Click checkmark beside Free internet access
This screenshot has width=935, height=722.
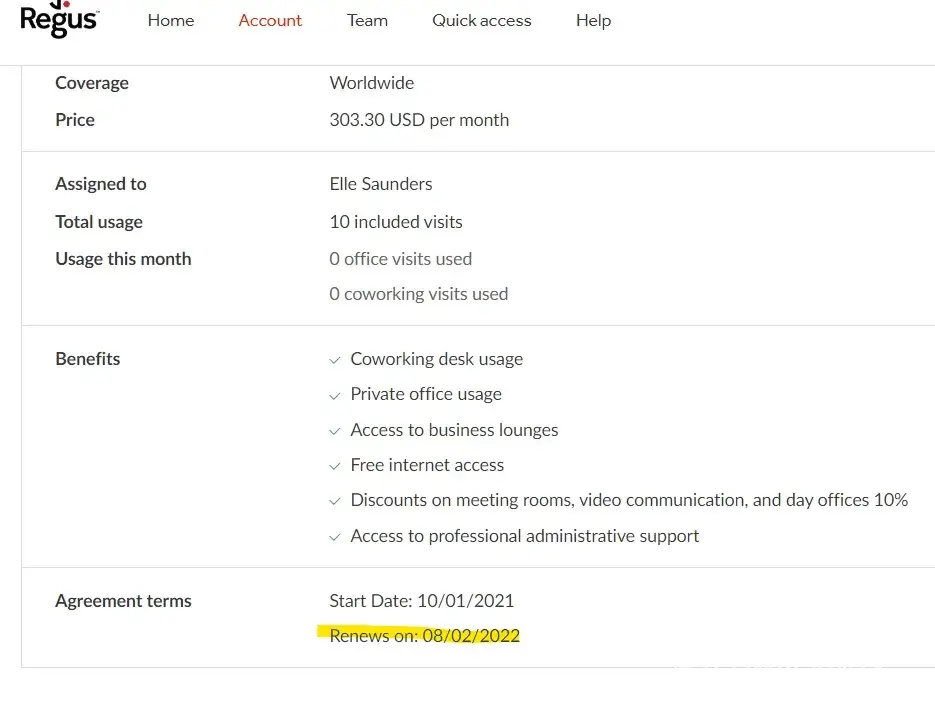click(335, 466)
